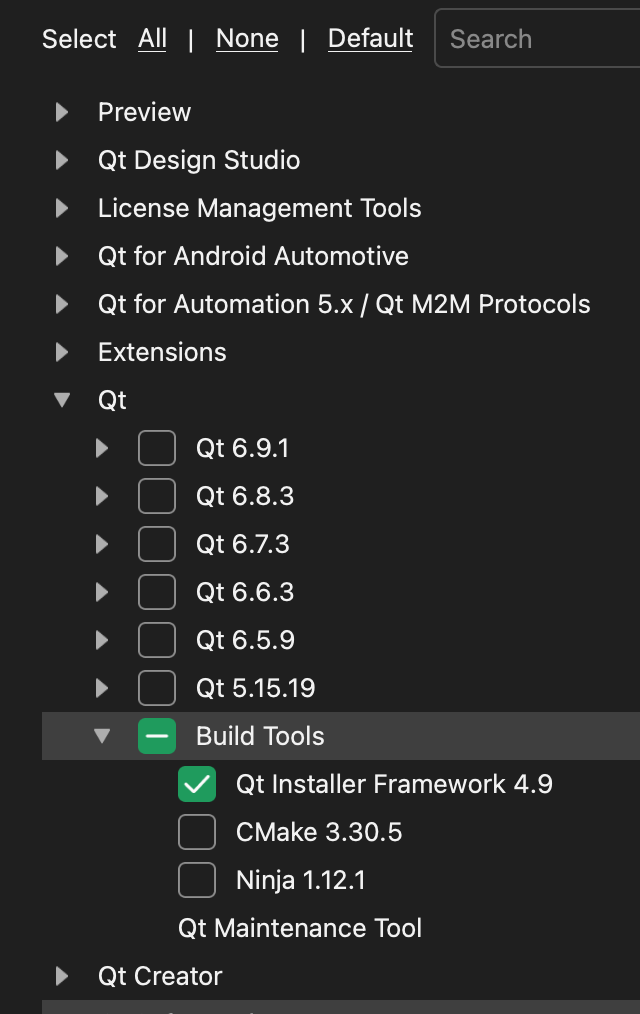Expand the Qt 6.9.1 arrow
640x1014 pixels.
(x=101, y=448)
